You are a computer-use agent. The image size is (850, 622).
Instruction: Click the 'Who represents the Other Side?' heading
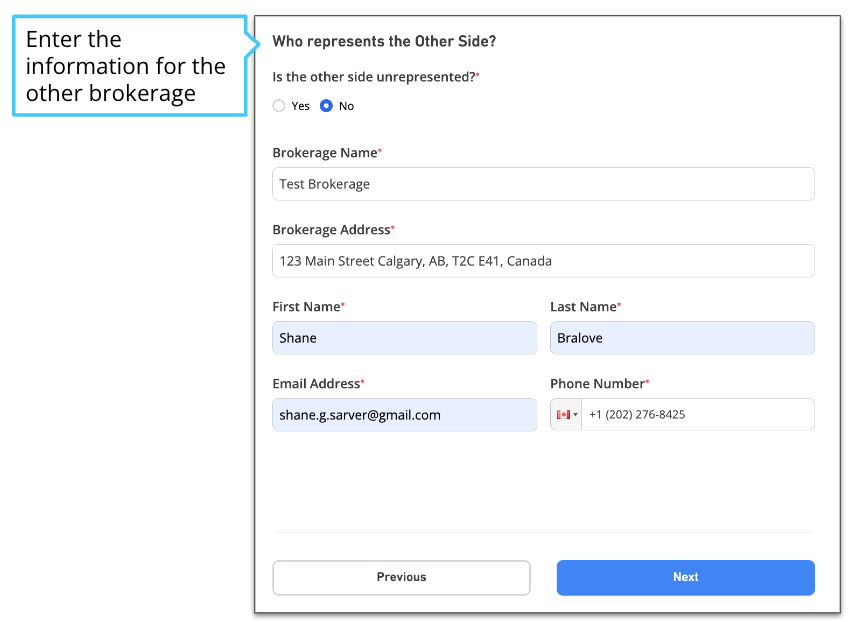[x=384, y=42]
